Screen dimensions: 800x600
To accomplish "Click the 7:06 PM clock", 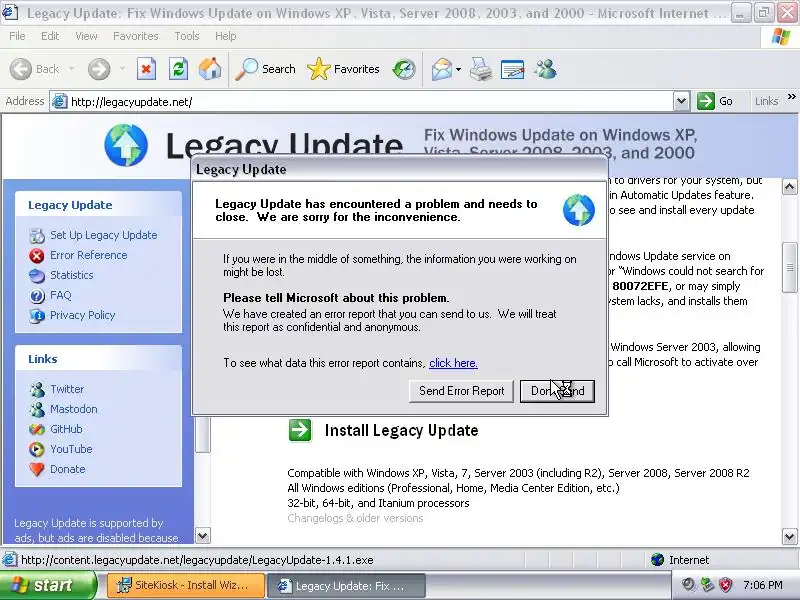I will tap(763, 585).
